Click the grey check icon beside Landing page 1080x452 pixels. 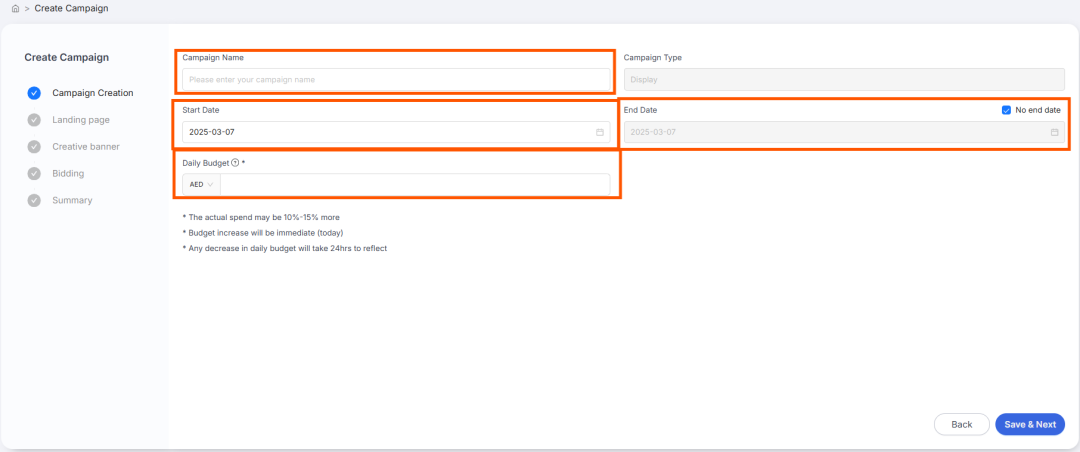pyautogui.click(x=34, y=120)
